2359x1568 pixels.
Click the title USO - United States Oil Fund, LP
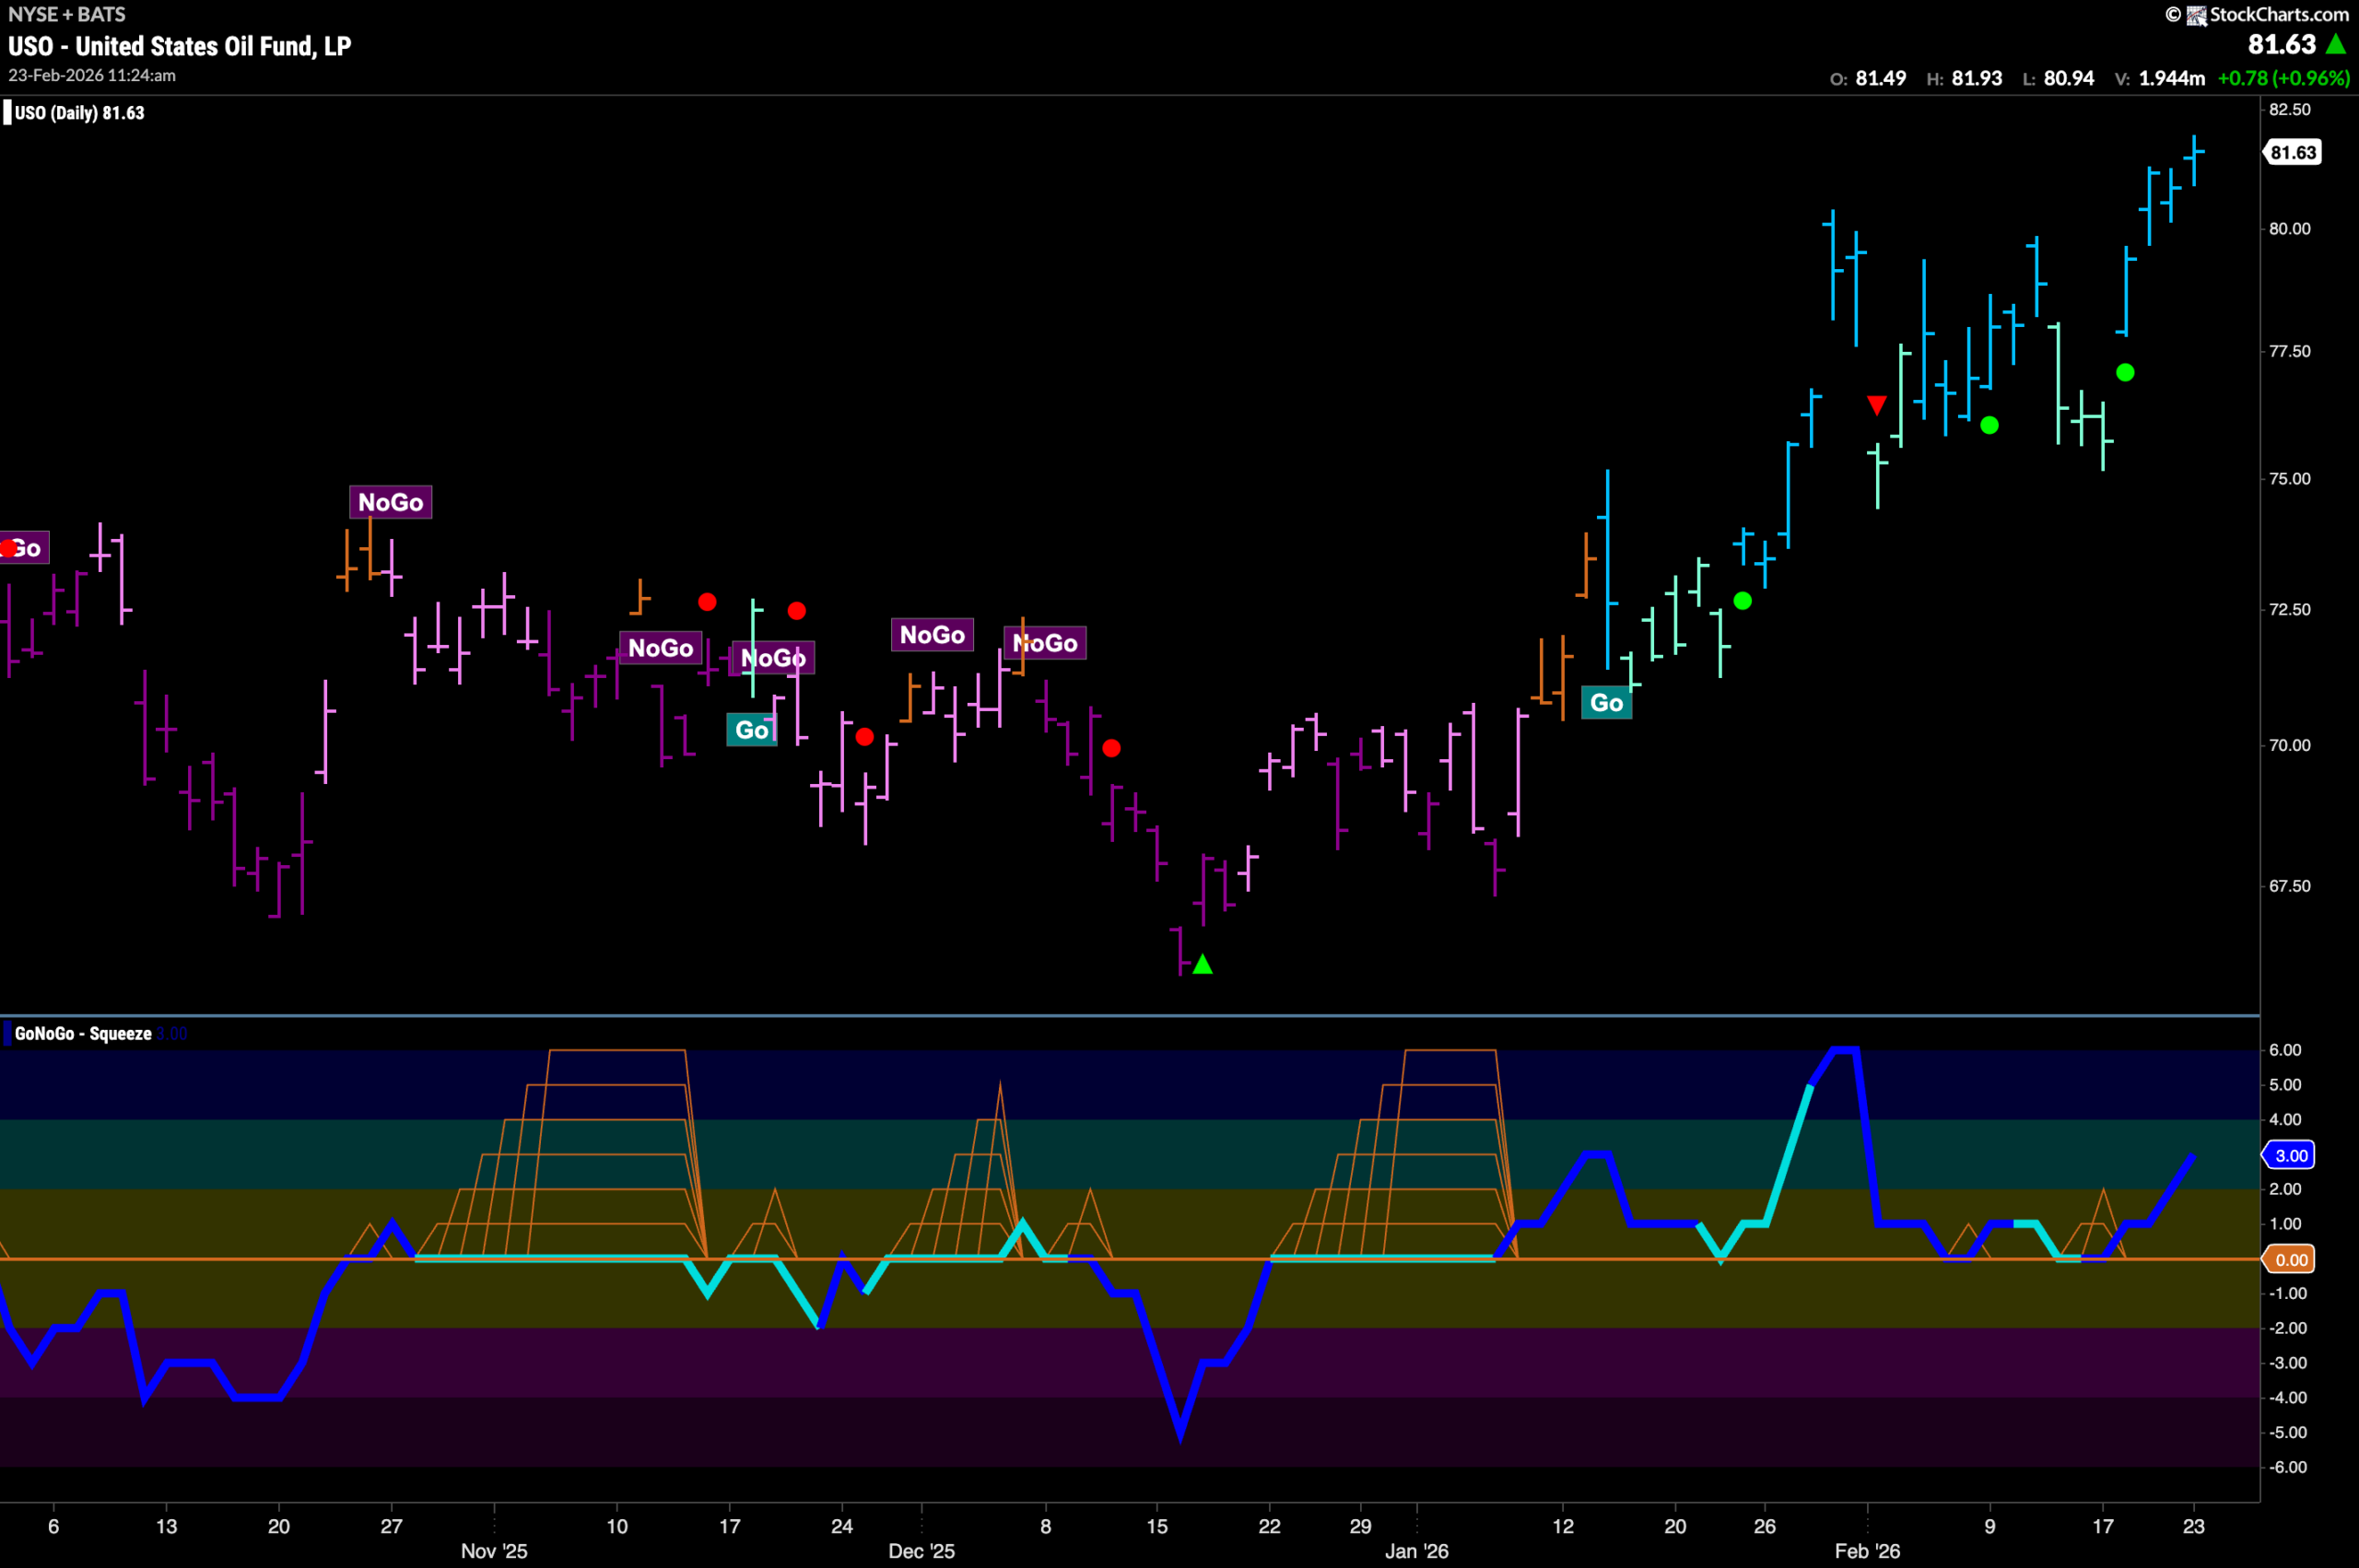[x=180, y=46]
